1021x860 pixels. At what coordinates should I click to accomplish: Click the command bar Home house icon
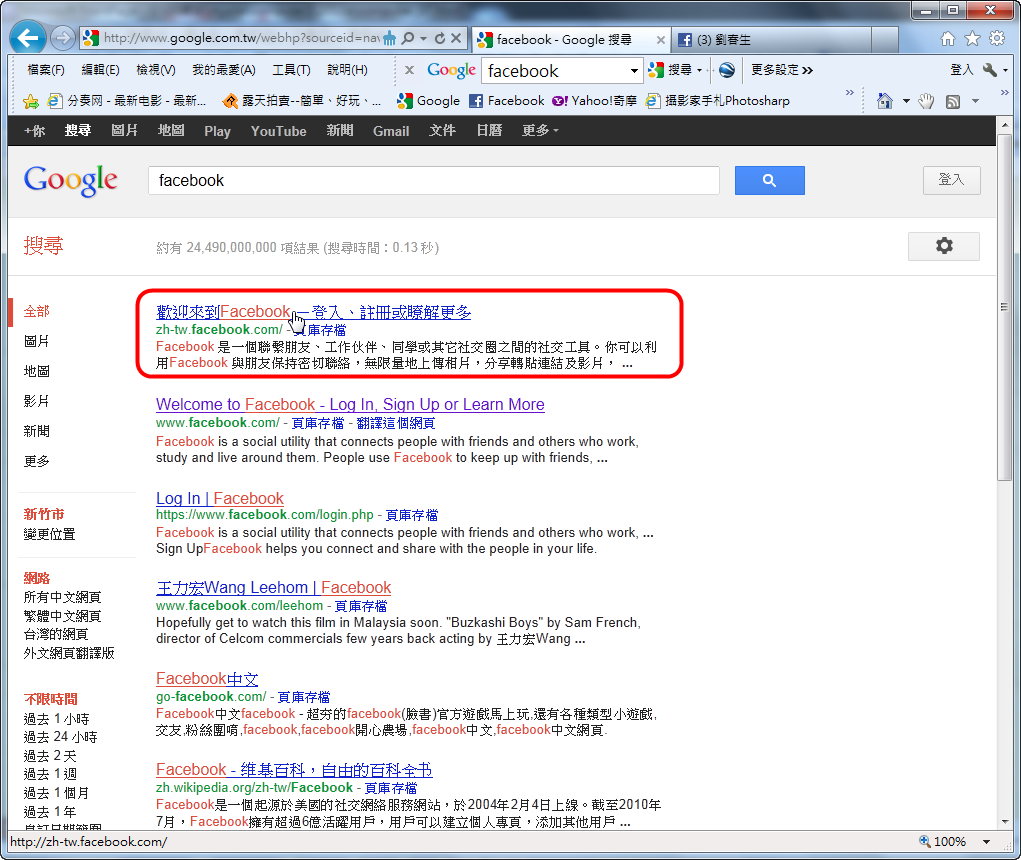coord(884,101)
